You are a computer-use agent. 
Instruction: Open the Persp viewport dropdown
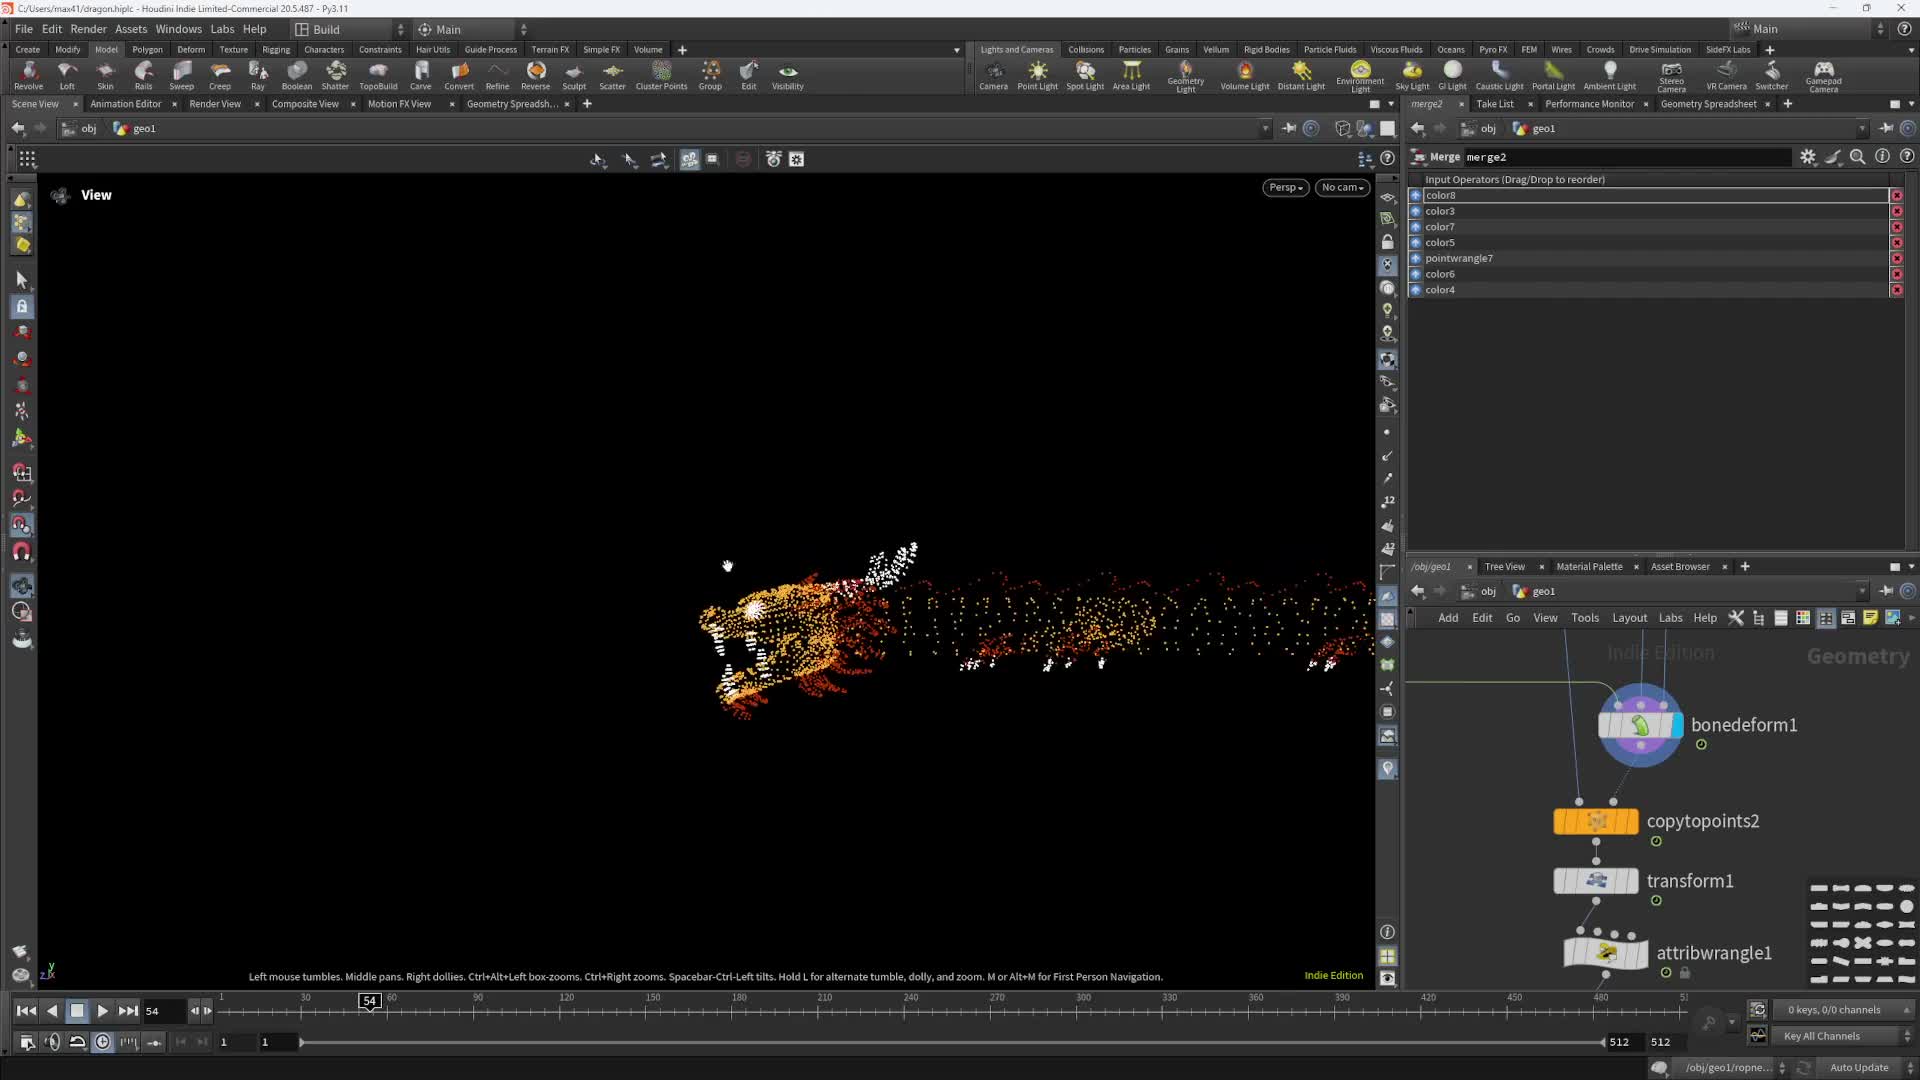pyautogui.click(x=1285, y=188)
